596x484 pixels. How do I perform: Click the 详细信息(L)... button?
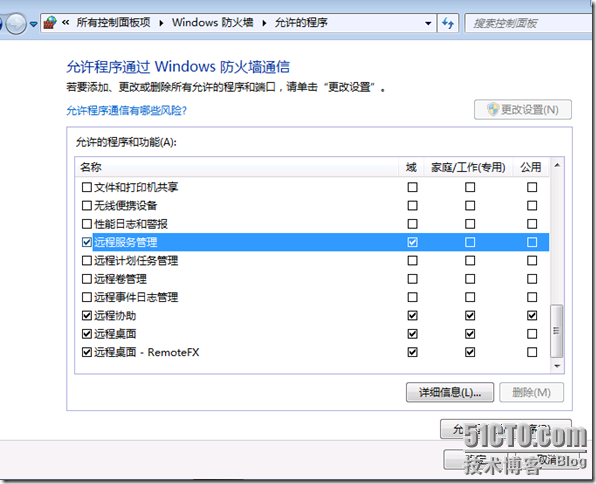pyautogui.click(x=450, y=392)
